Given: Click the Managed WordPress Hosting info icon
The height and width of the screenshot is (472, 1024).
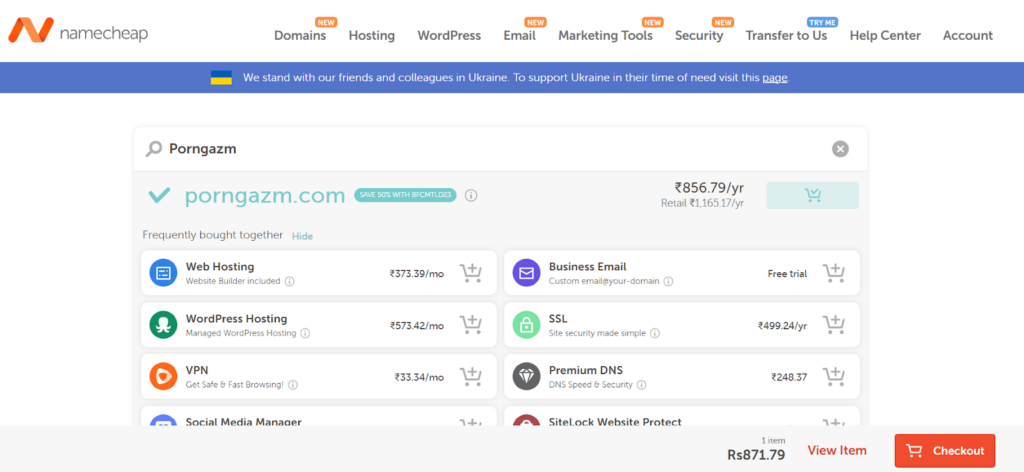Looking at the screenshot, I should pos(305,333).
